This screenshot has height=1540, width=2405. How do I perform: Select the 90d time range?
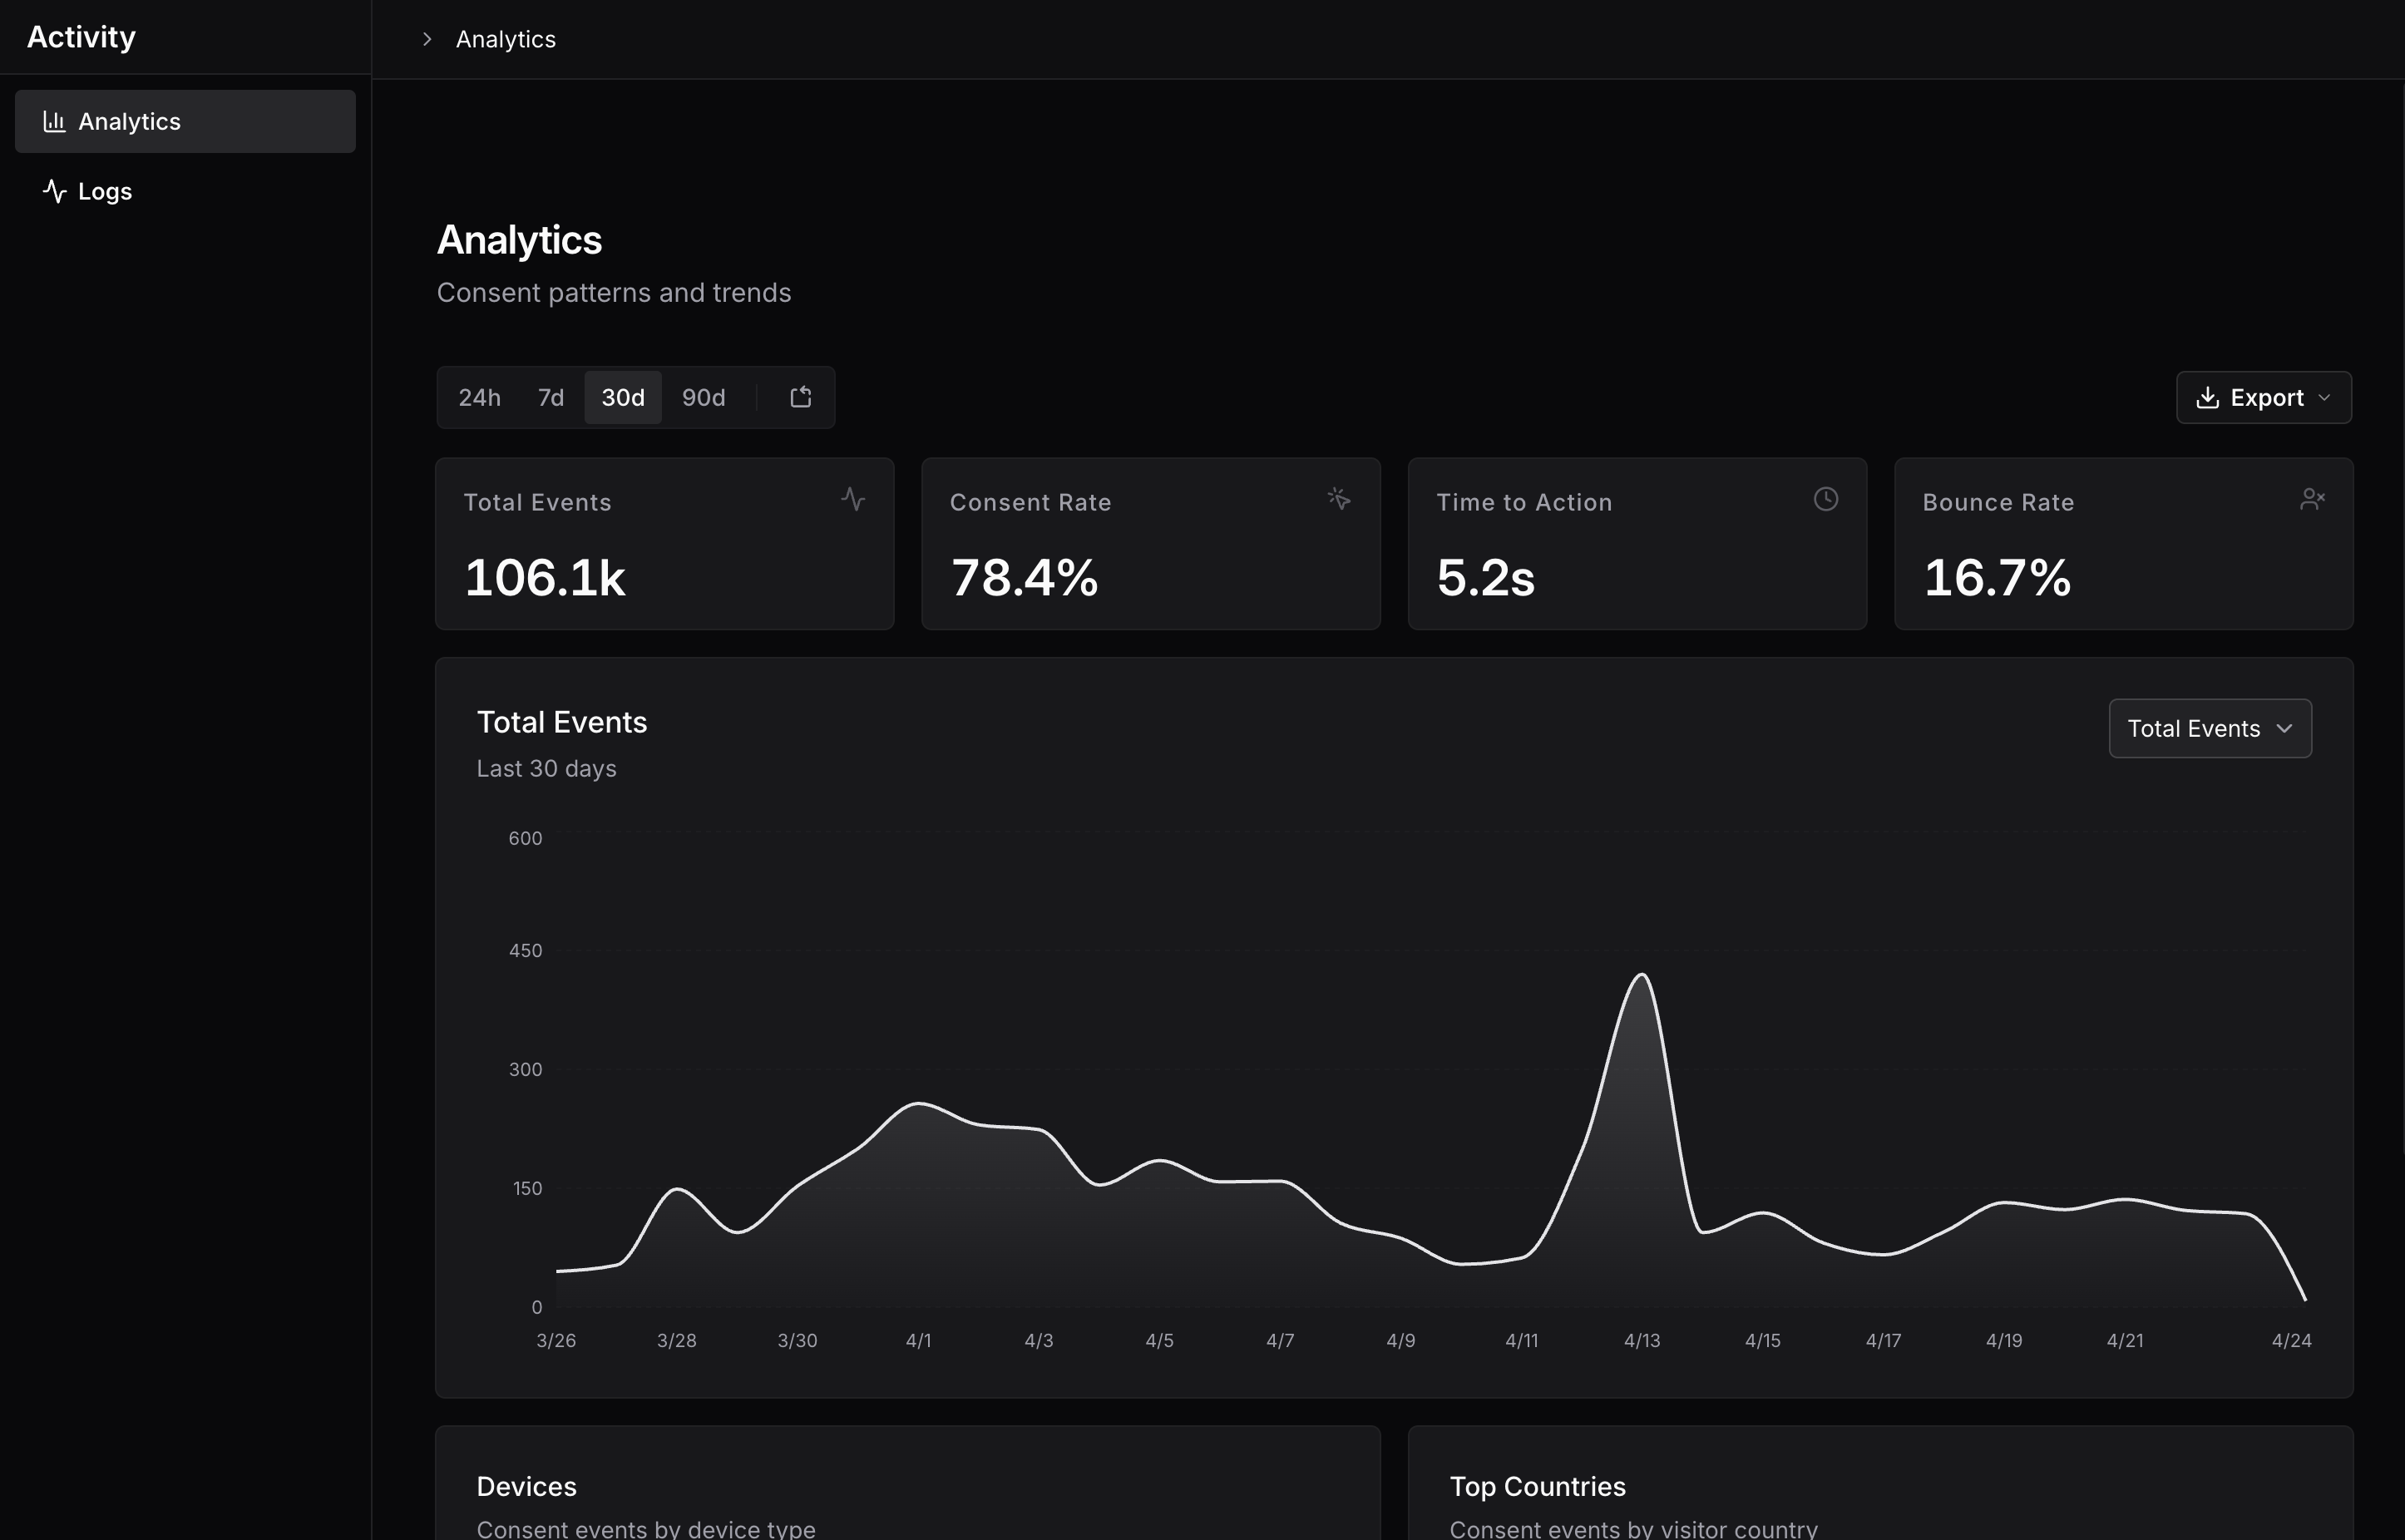[703, 397]
